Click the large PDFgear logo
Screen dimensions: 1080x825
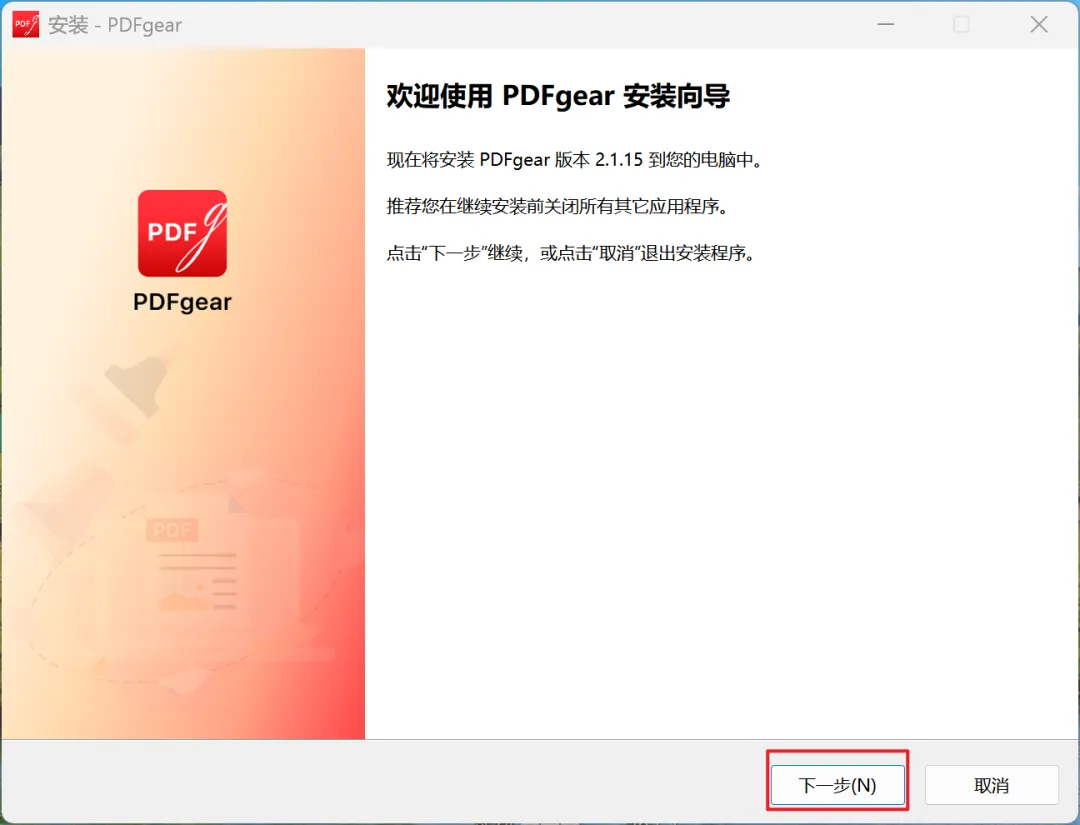click(183, 233)
